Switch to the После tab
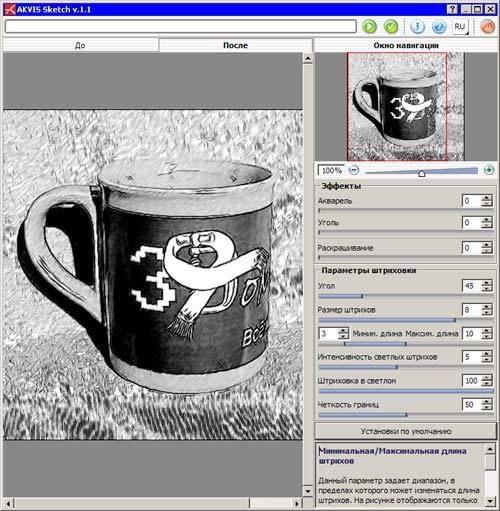 (x=235, y=45)
